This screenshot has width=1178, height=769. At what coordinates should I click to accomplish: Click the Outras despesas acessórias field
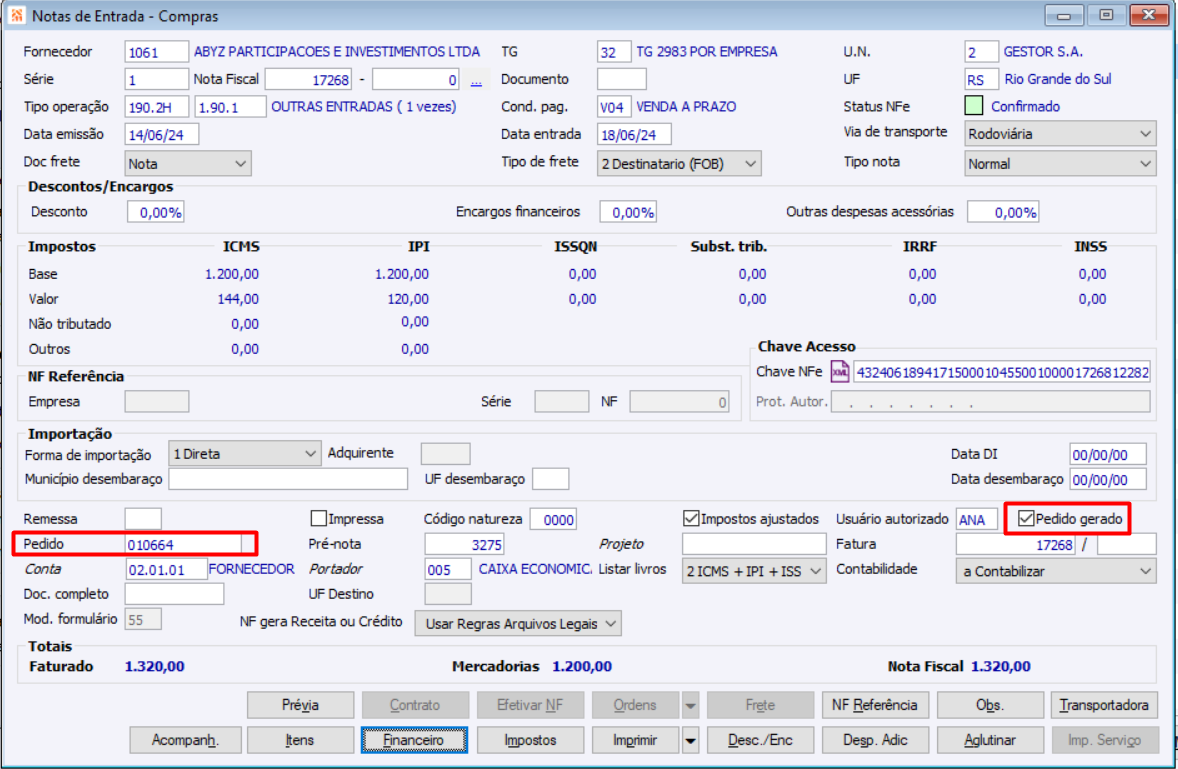pos(1003,213)
